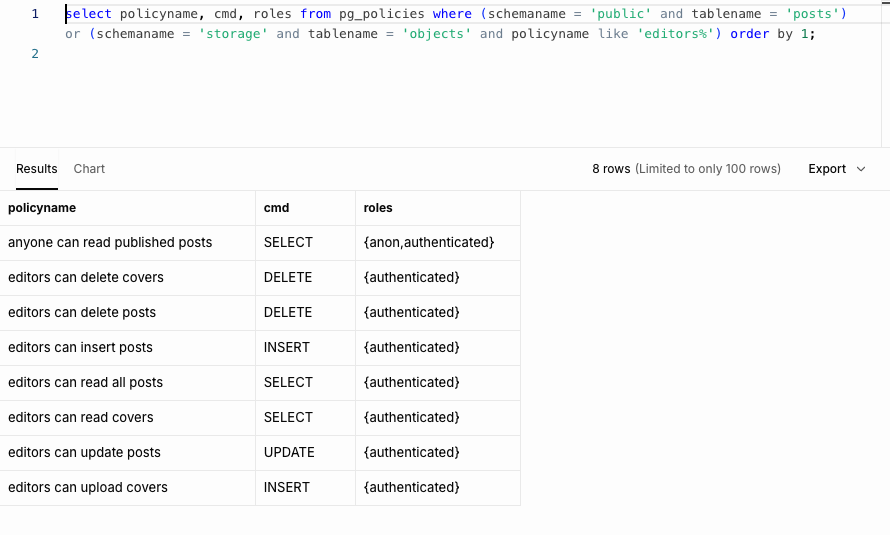Viewport: 890px width, 535px height.
Task: Select 'editors can insert posts' cell
Action: point(128,348)
